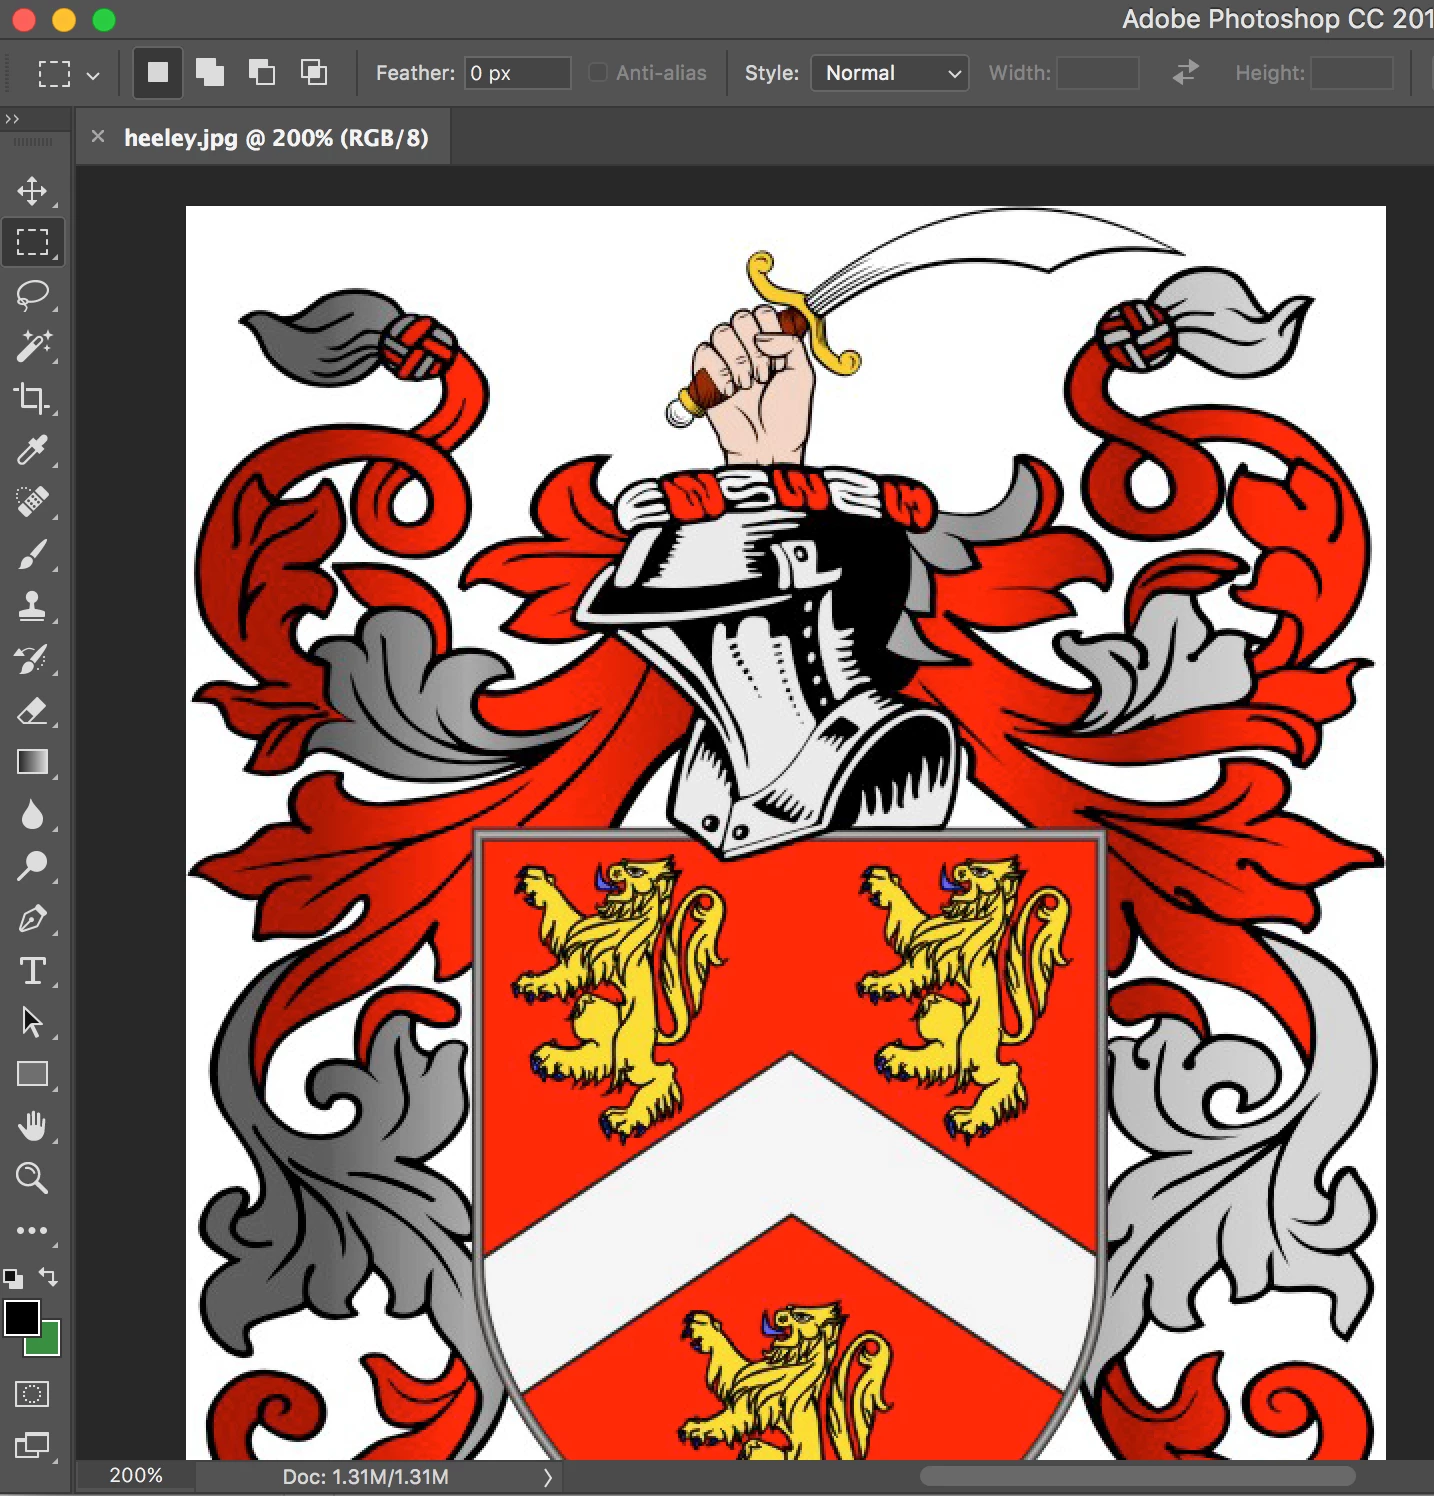The image size is (1434, 1496).
Task: Select the Spot Healing Brush tool
Action: click(x=32, y=501)
